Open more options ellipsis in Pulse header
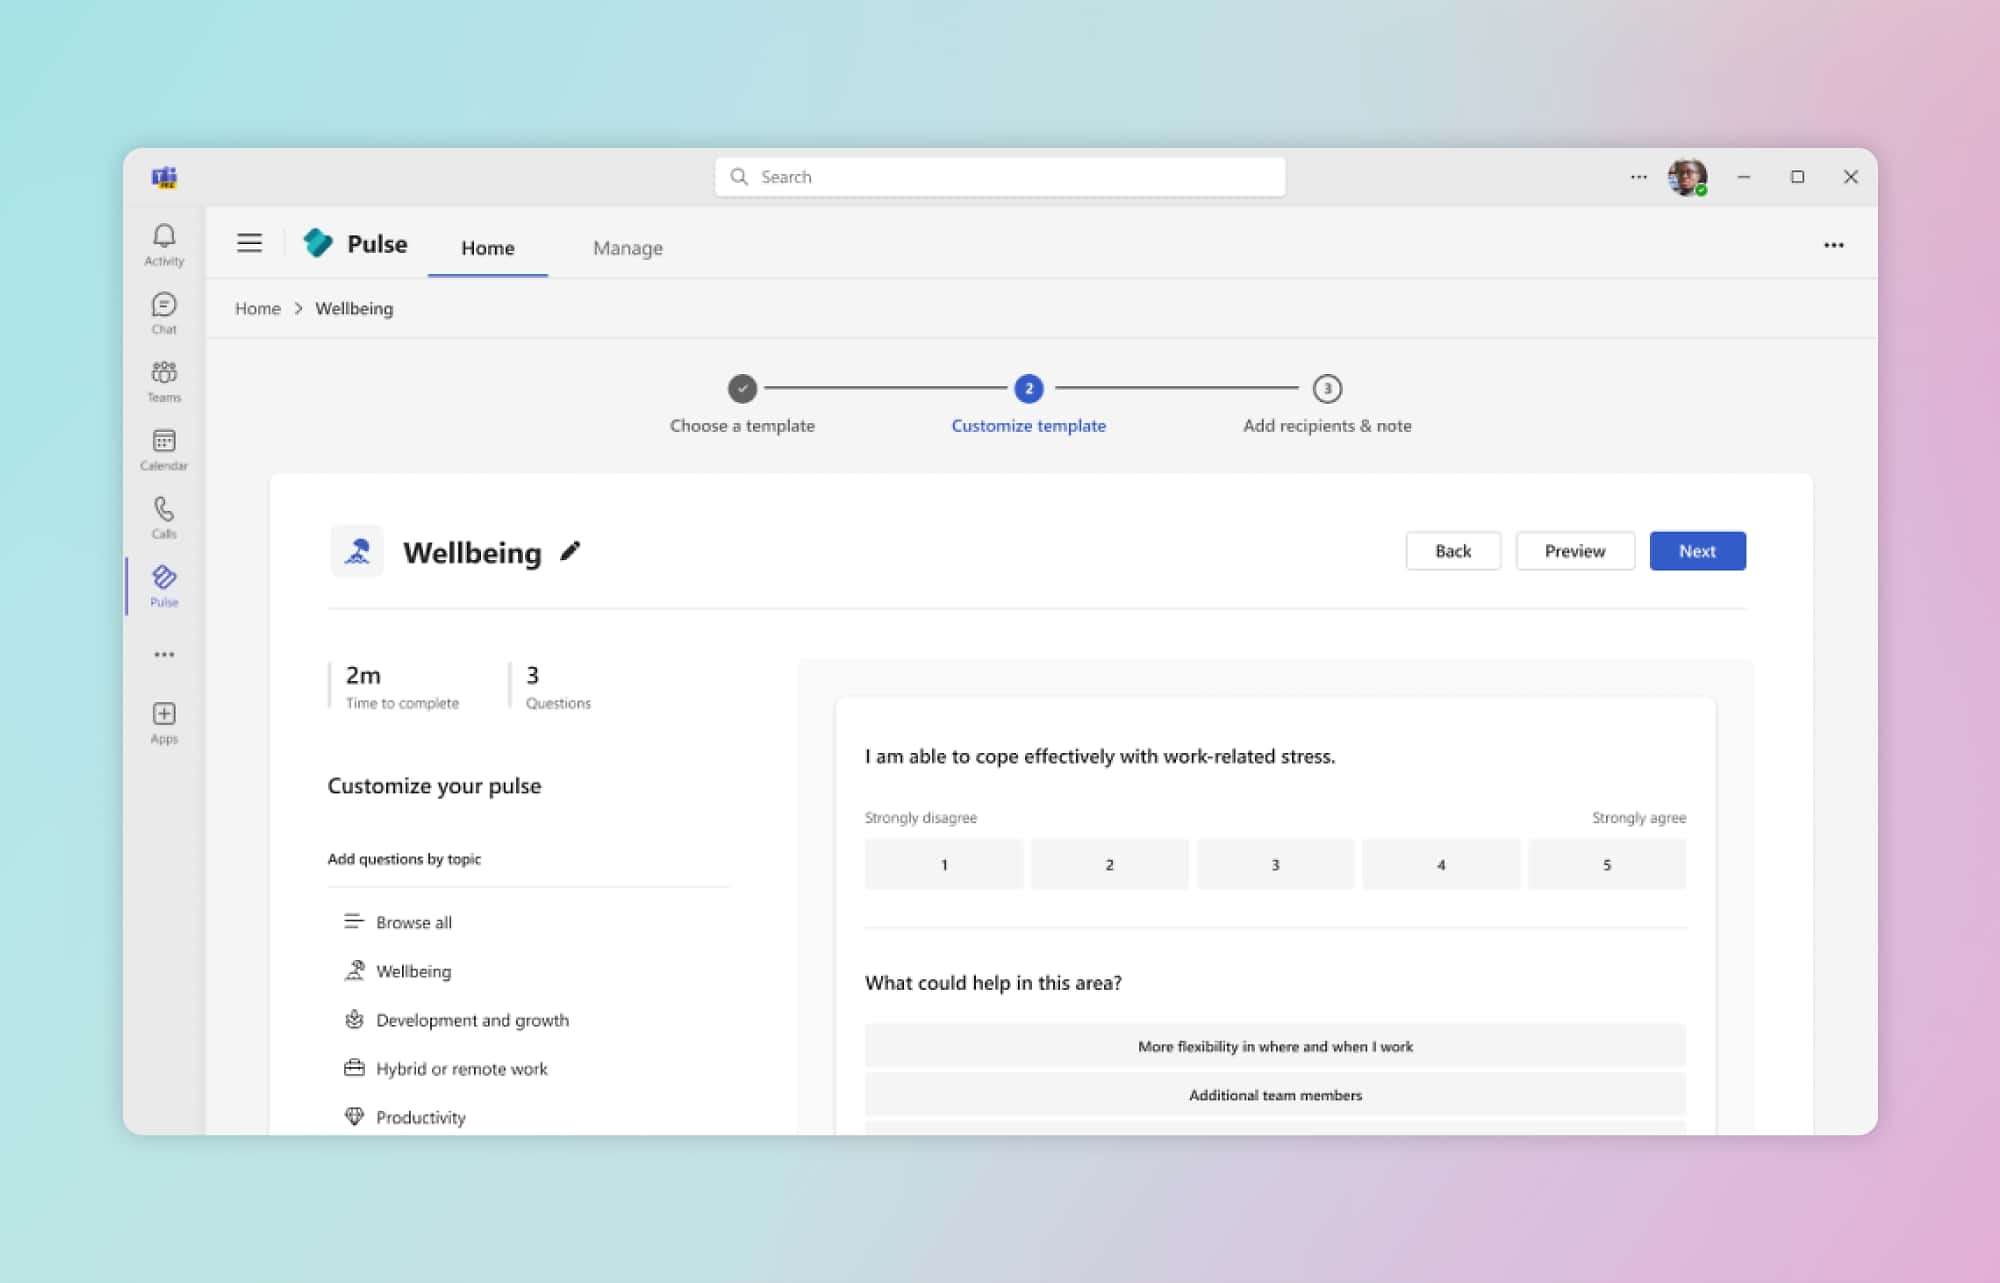 (1833, 245)
